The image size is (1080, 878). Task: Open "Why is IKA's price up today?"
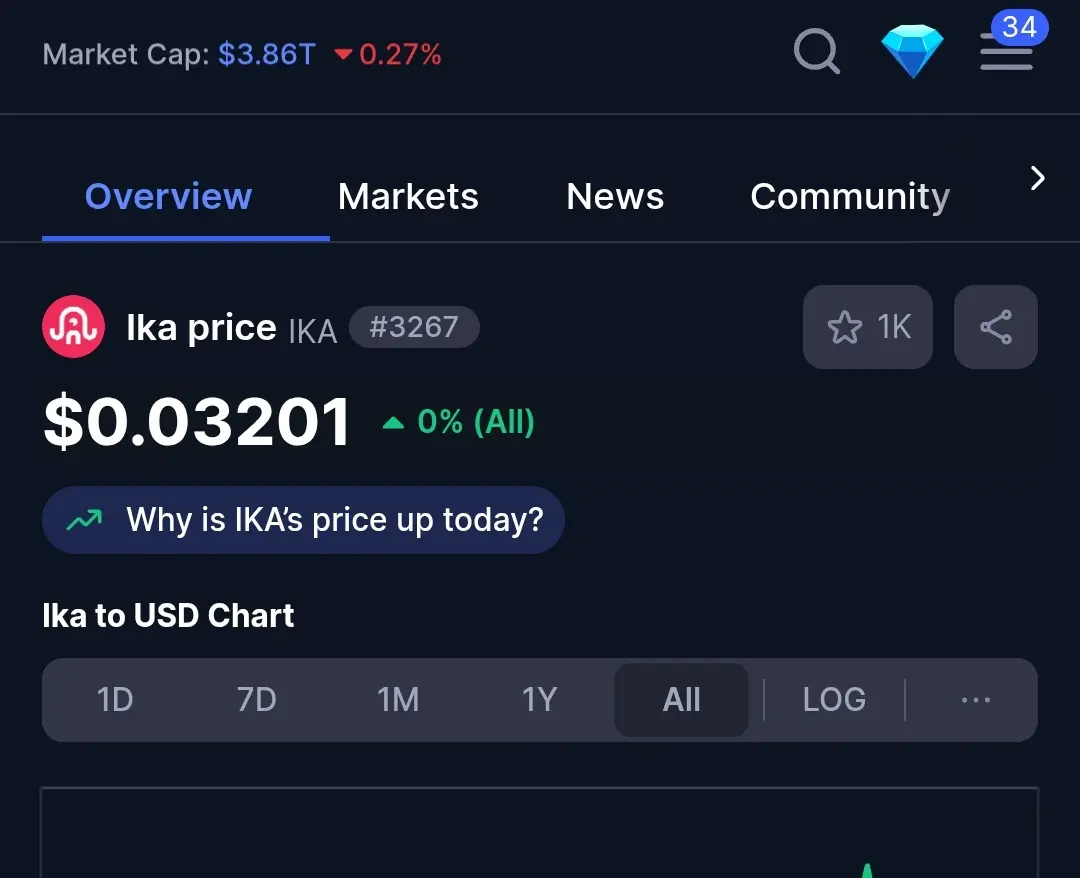pyautogui.click(x=303, y=520)
